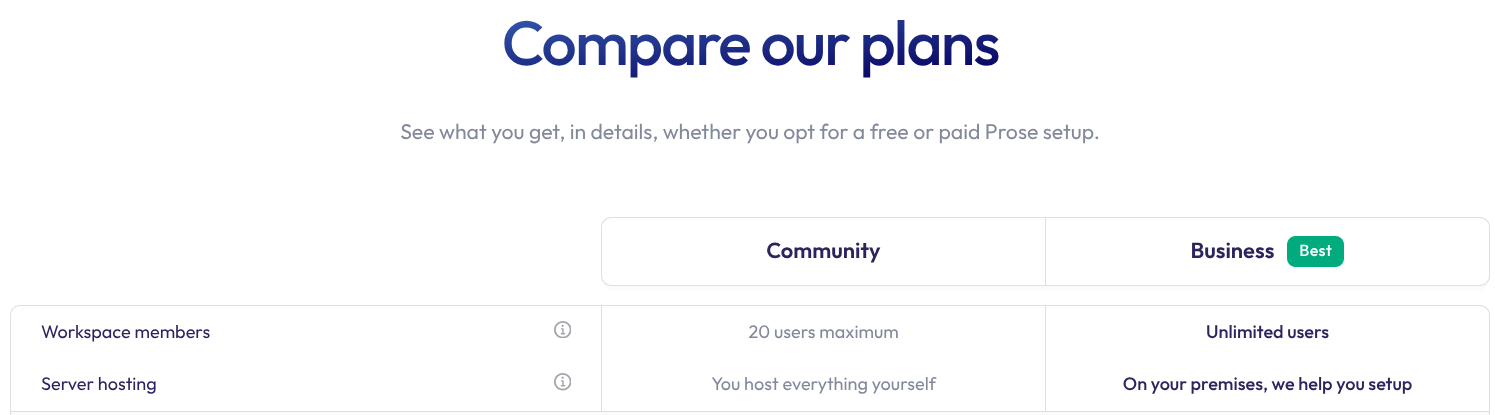Viewport: 1495px width, 415px height.
Task: Click the Server hosting row label
Action: click(99, 384)
